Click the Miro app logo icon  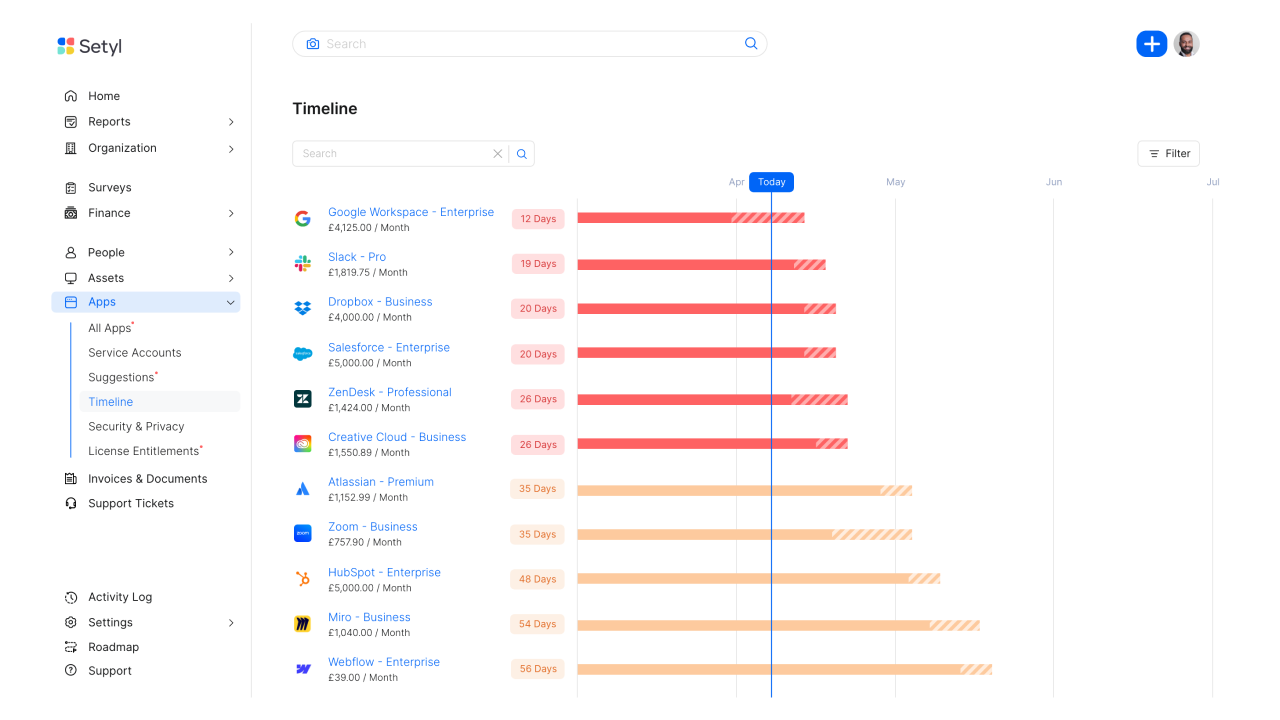pos(302,624)
